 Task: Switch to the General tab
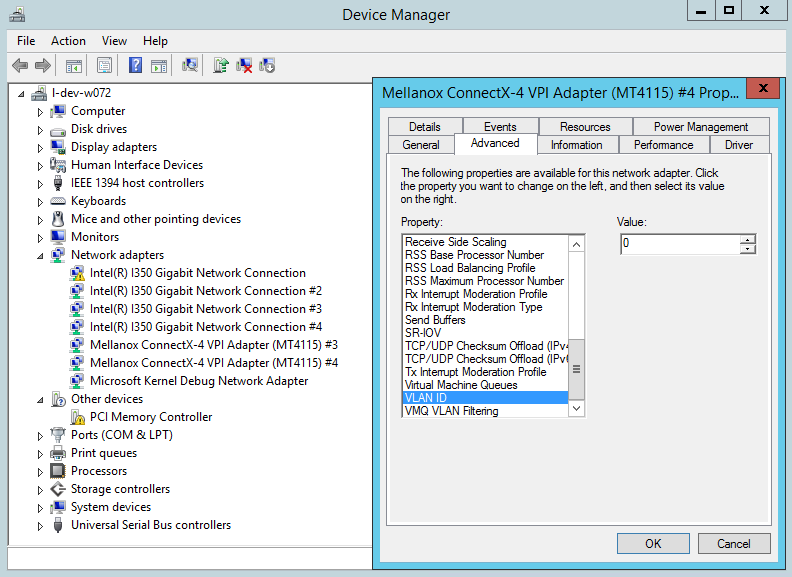[x=421, y=145]
